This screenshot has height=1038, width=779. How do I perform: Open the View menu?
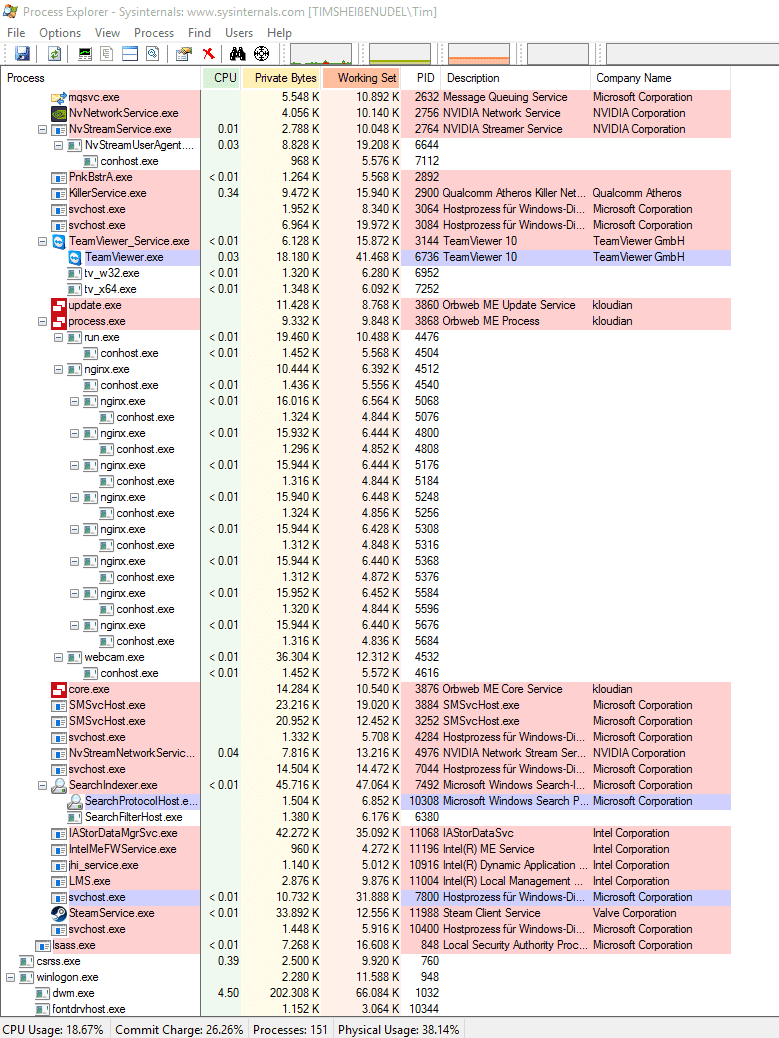[107, 32]
